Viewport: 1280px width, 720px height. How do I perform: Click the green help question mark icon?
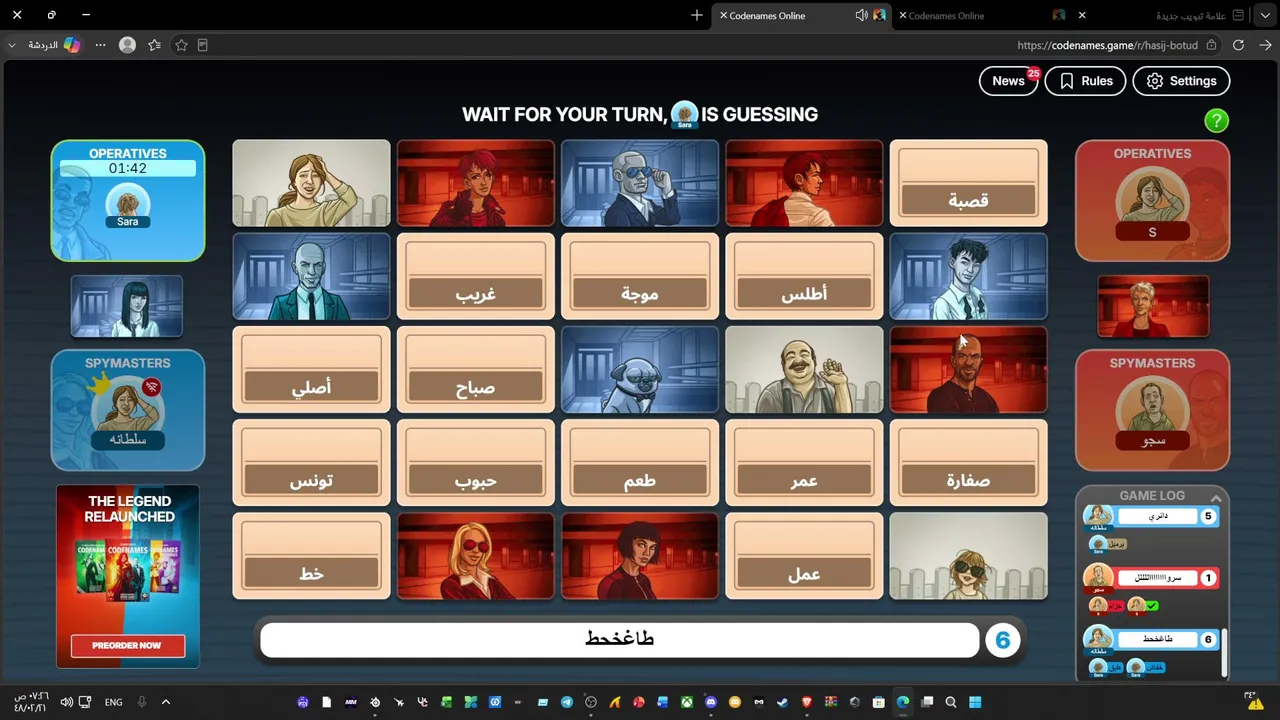(1216, 121)
